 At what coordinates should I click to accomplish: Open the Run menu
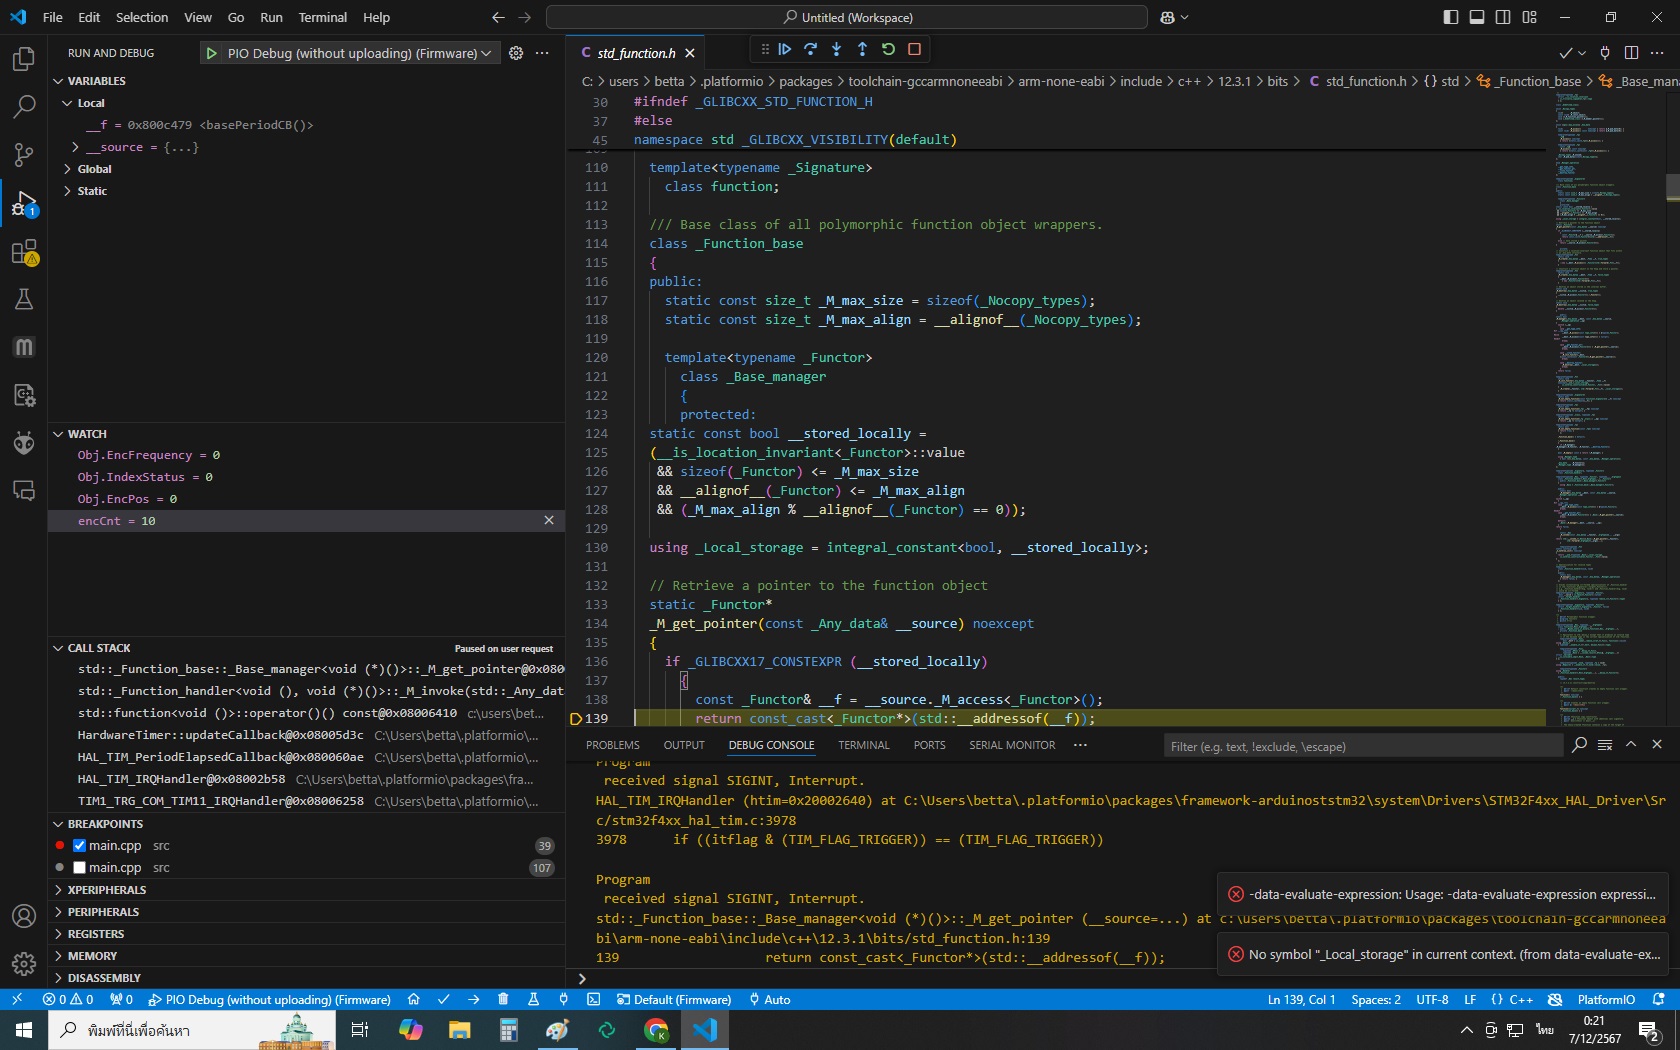271,17
